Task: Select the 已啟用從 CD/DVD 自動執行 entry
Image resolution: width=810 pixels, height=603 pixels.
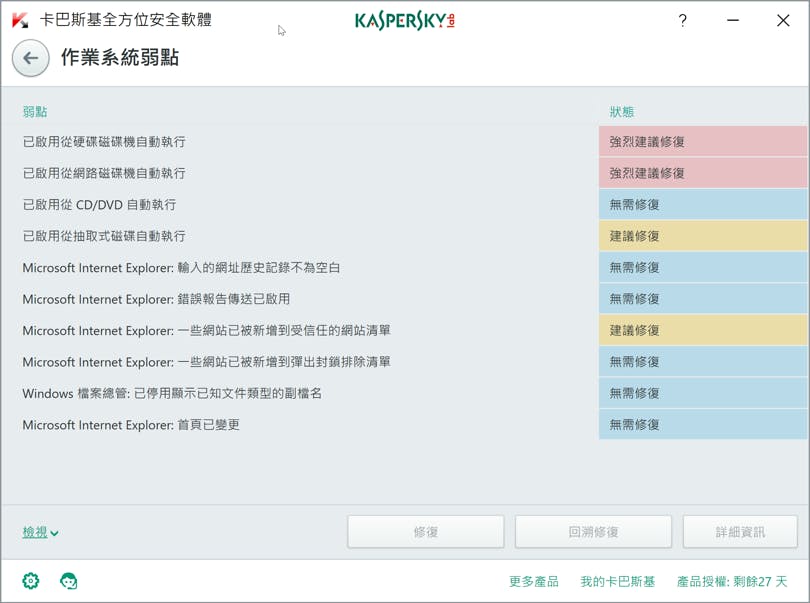Action: click(x=99, y=205)
